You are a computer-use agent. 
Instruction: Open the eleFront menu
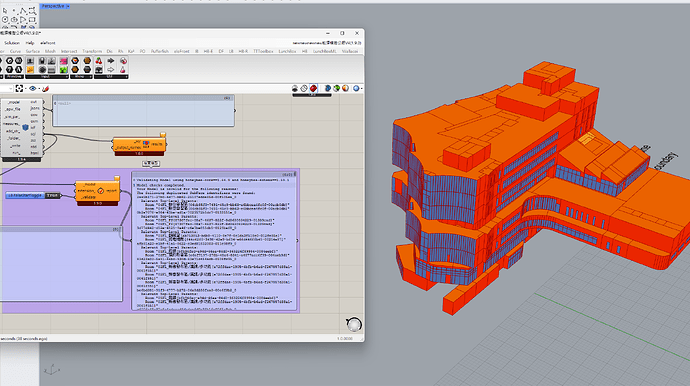tap(48, 43)
